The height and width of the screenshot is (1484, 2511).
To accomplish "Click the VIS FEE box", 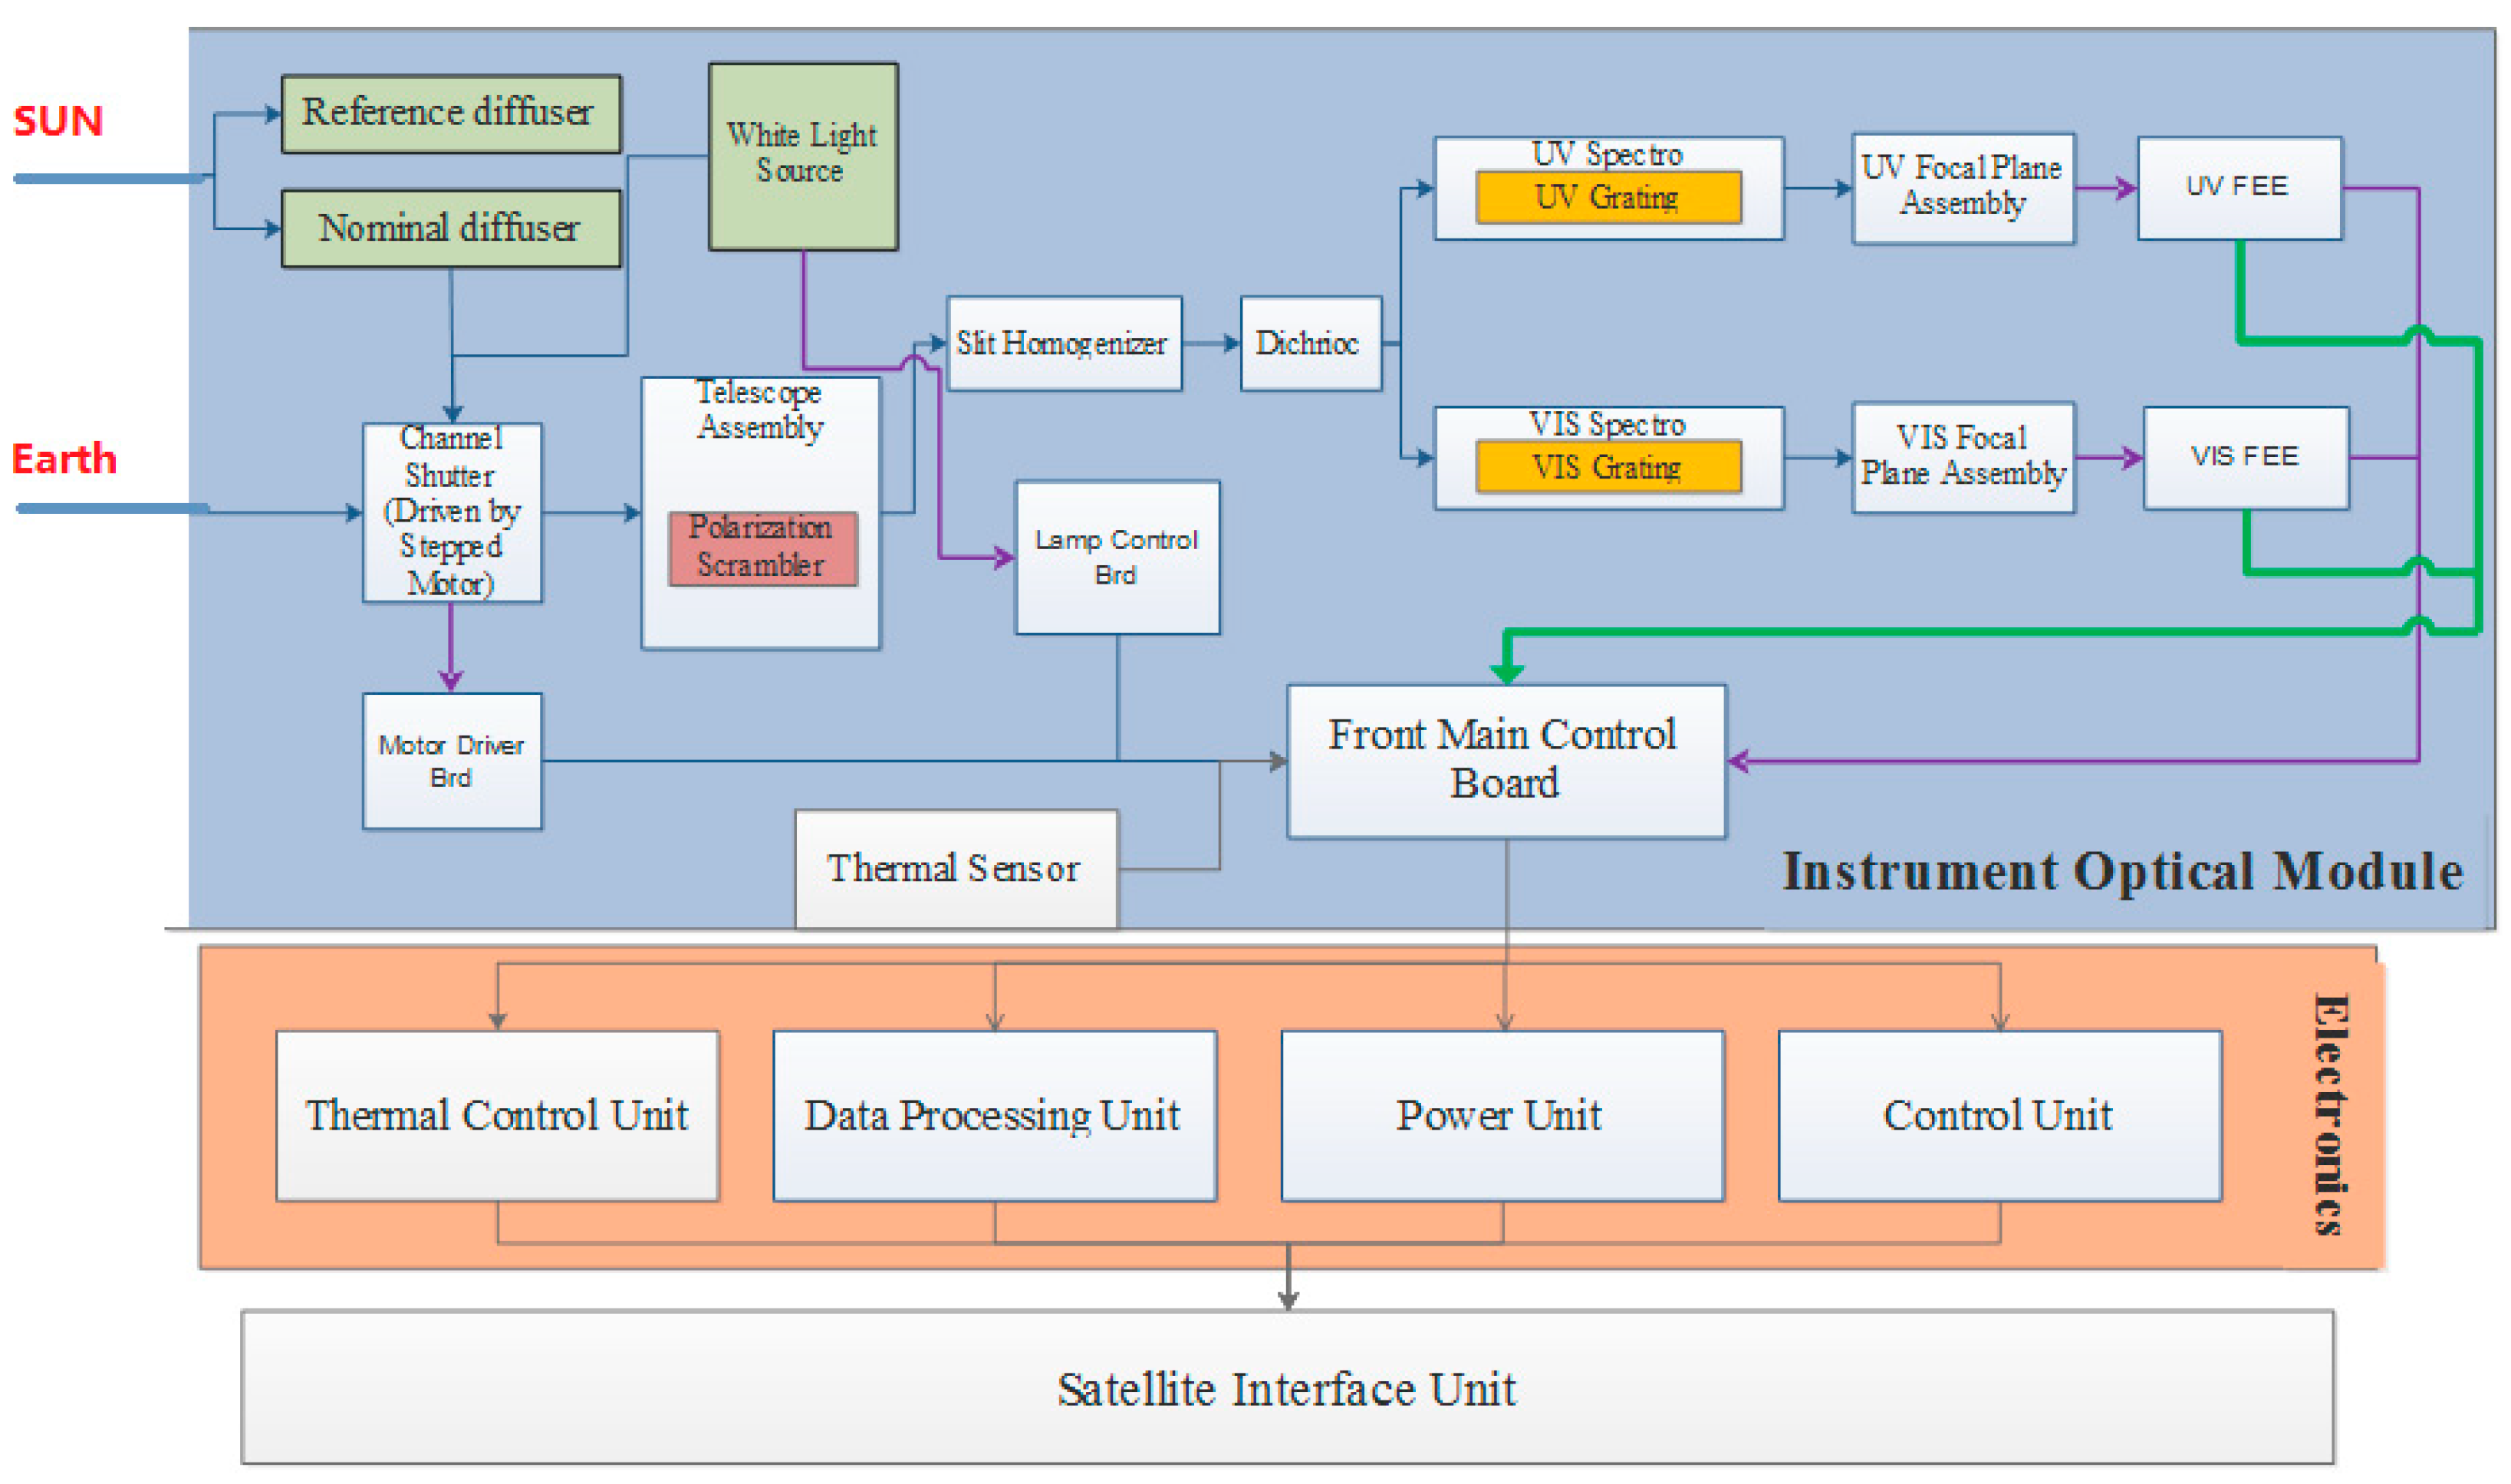I will click(x=2245, y=457).
